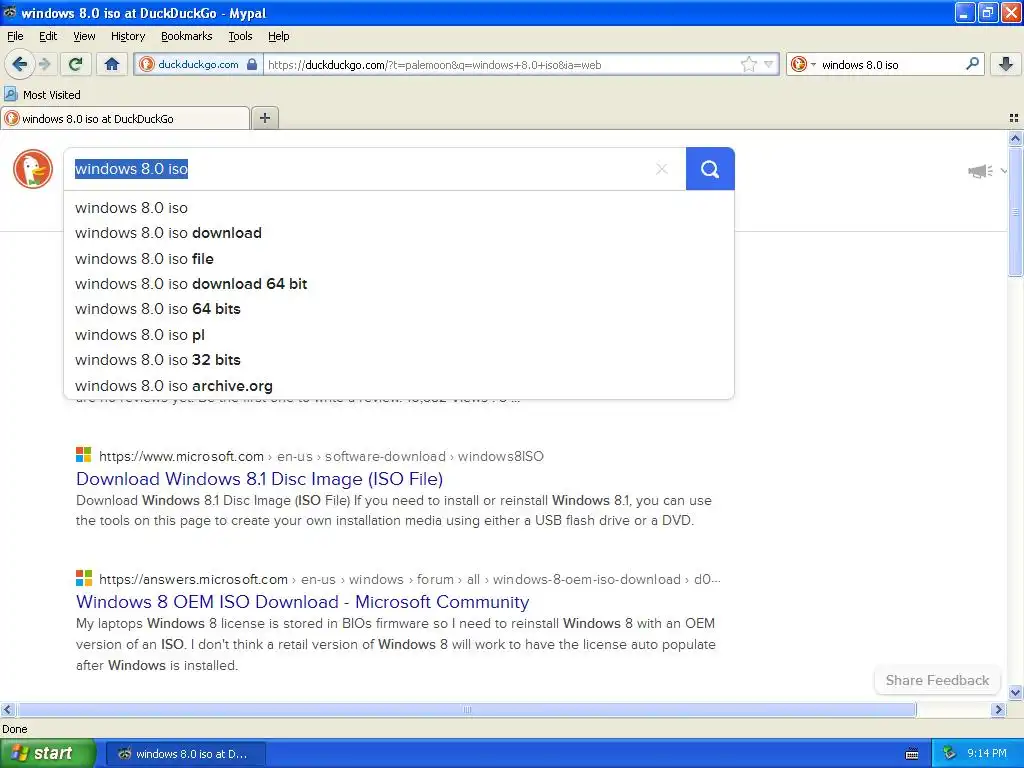
Task: Click the horizontal scrollbar right arrow
Action: pos(998,709)
